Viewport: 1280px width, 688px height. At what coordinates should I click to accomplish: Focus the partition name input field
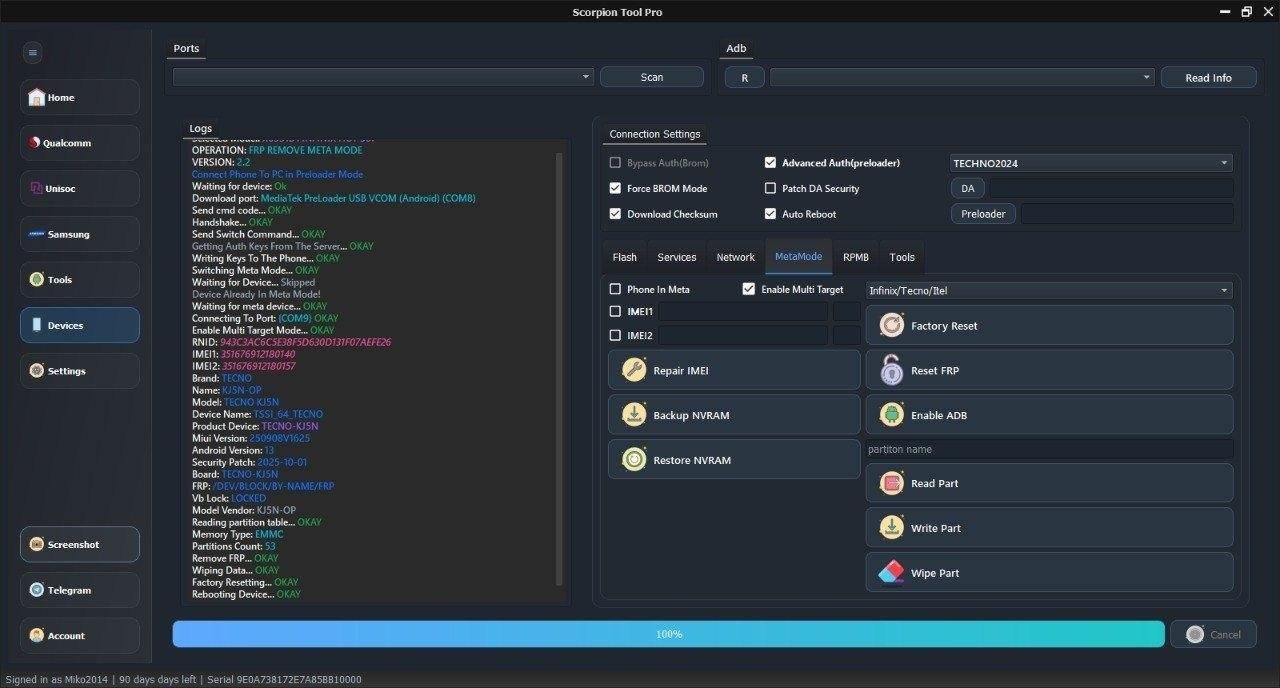pyautogui.click(x=1049, y=449)
